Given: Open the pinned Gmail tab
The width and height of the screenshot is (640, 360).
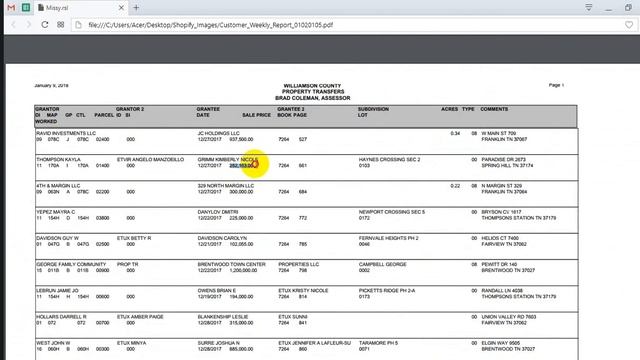Looking at the screenshot, I should 11,8.
